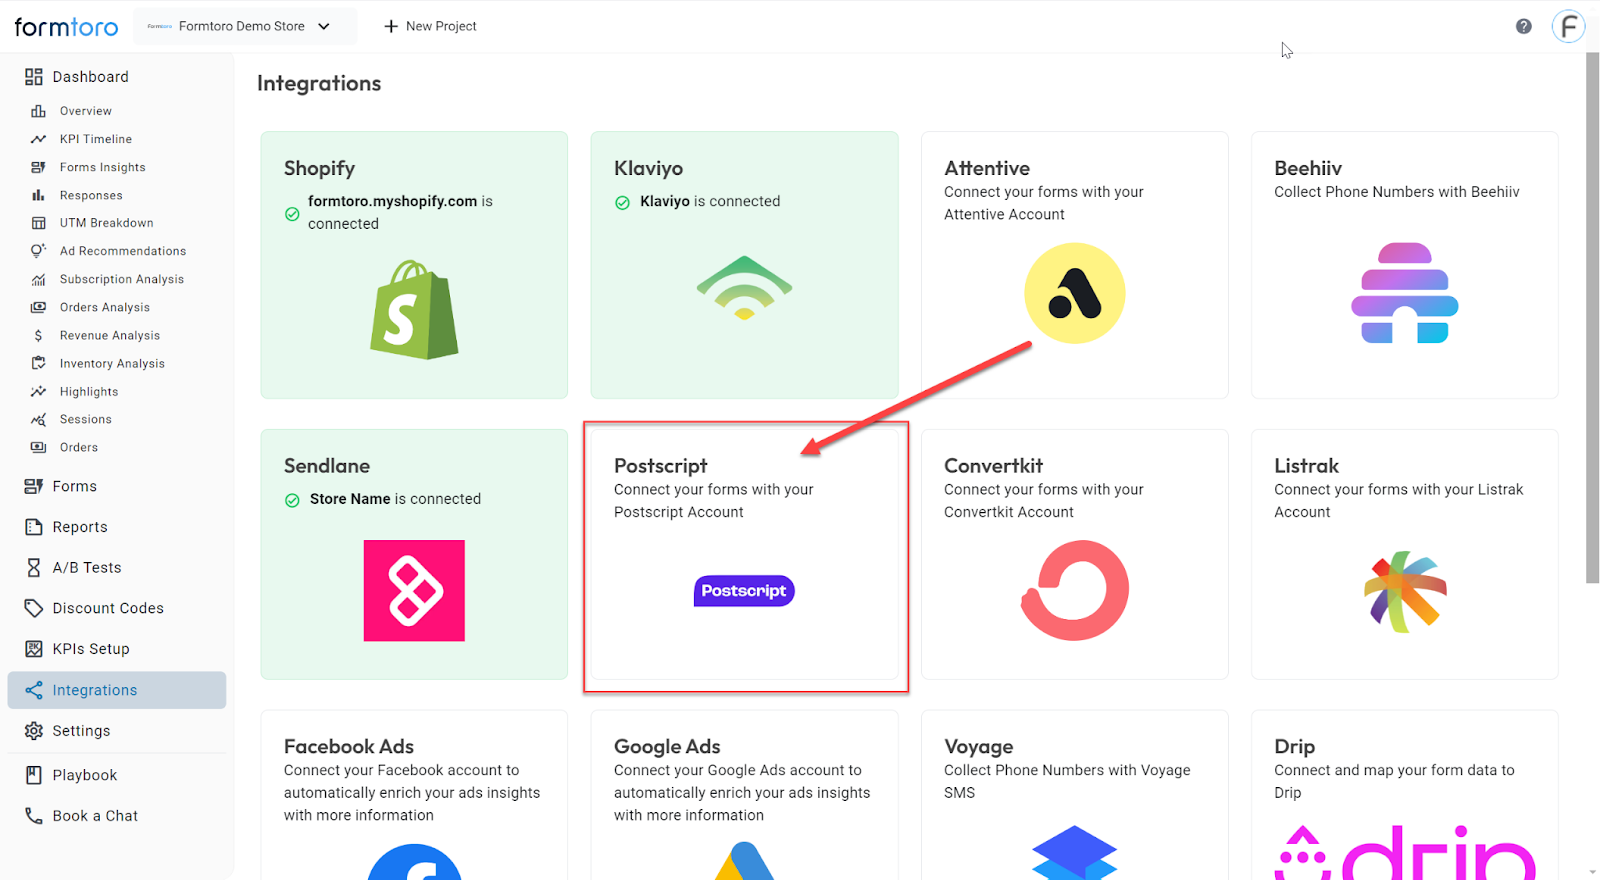Click the Postscript logo badge
1600x880 pixels.
pos(744,591)
